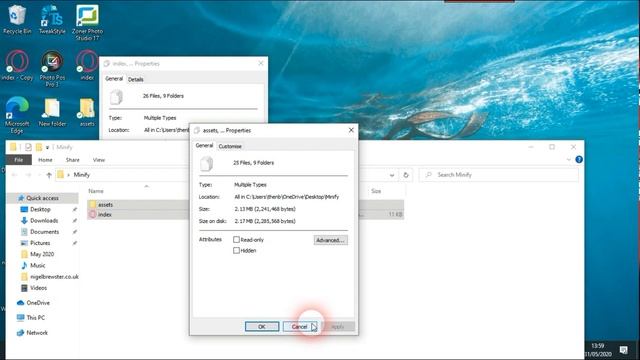Image resolution: width=640 pixels, height=360 pixels.
Task: Open Videos in the navigation pane
Action: [38, 288]
